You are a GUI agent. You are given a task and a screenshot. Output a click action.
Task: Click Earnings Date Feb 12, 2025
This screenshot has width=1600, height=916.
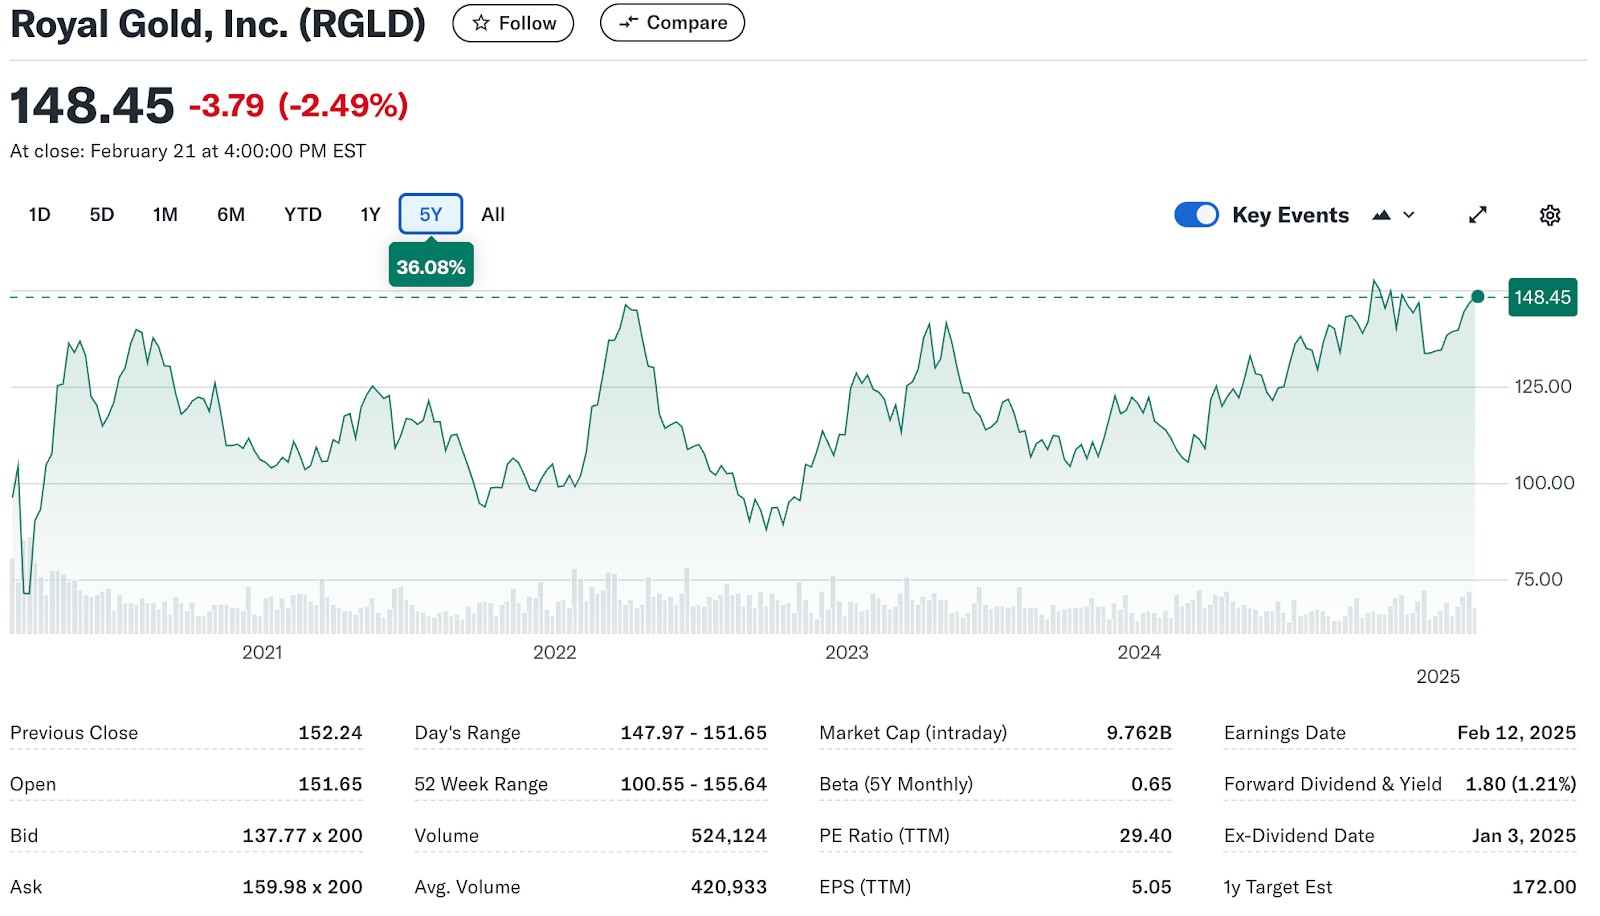(1516, 733)
